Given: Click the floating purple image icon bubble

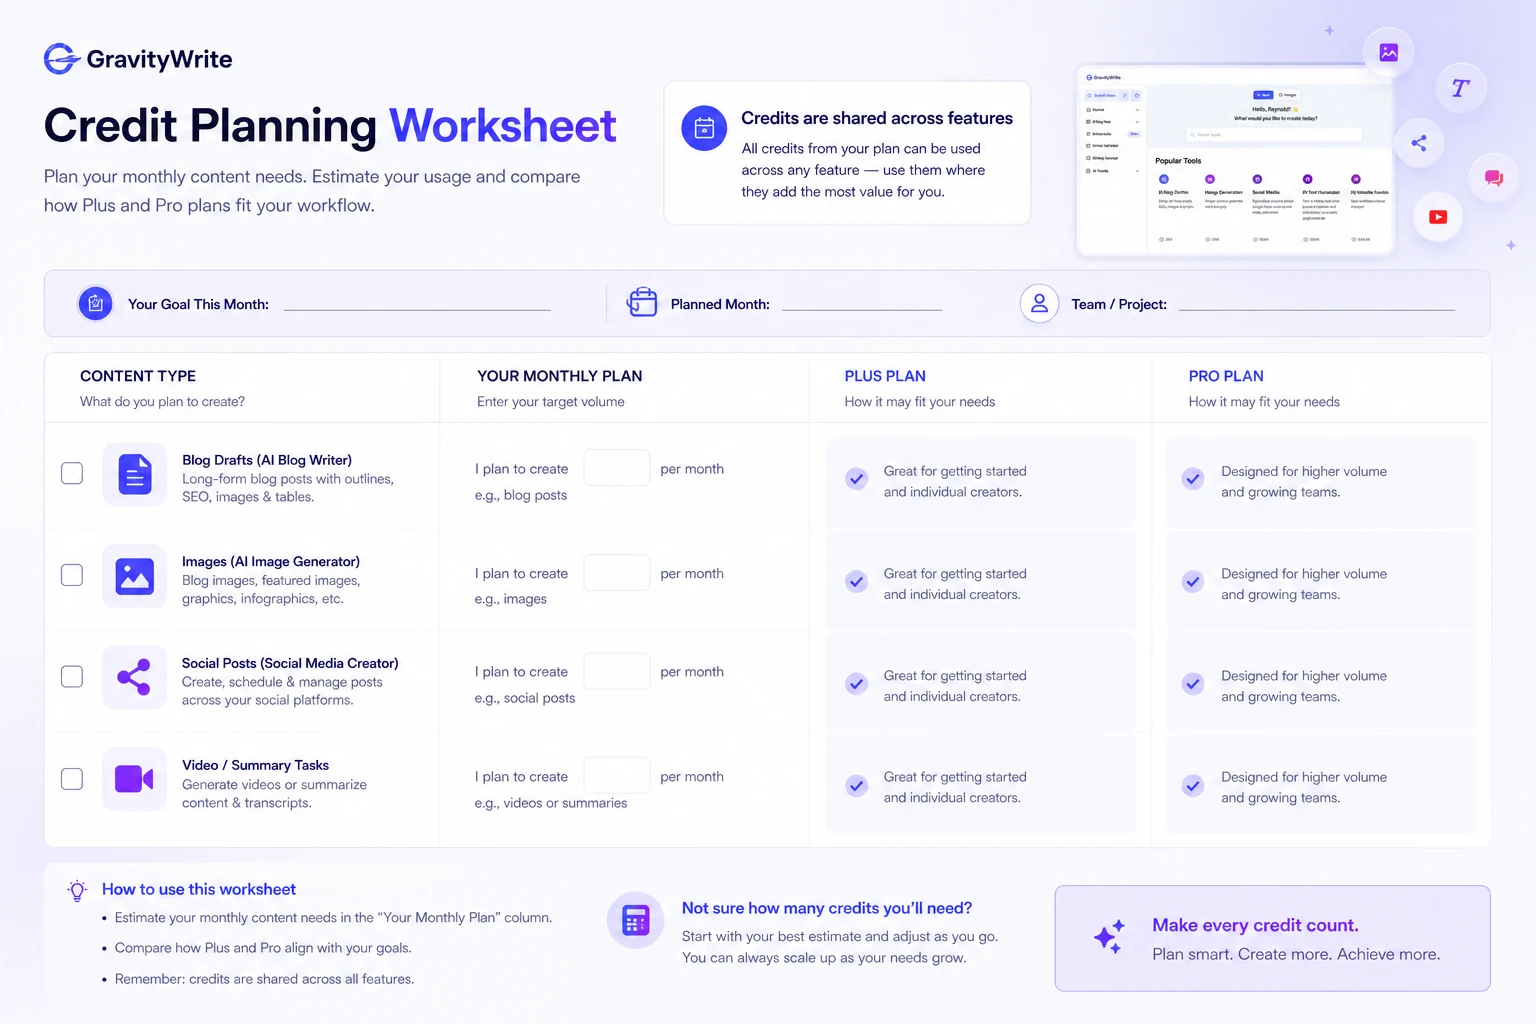Looking at the screenshot, I should (1389, 53).
